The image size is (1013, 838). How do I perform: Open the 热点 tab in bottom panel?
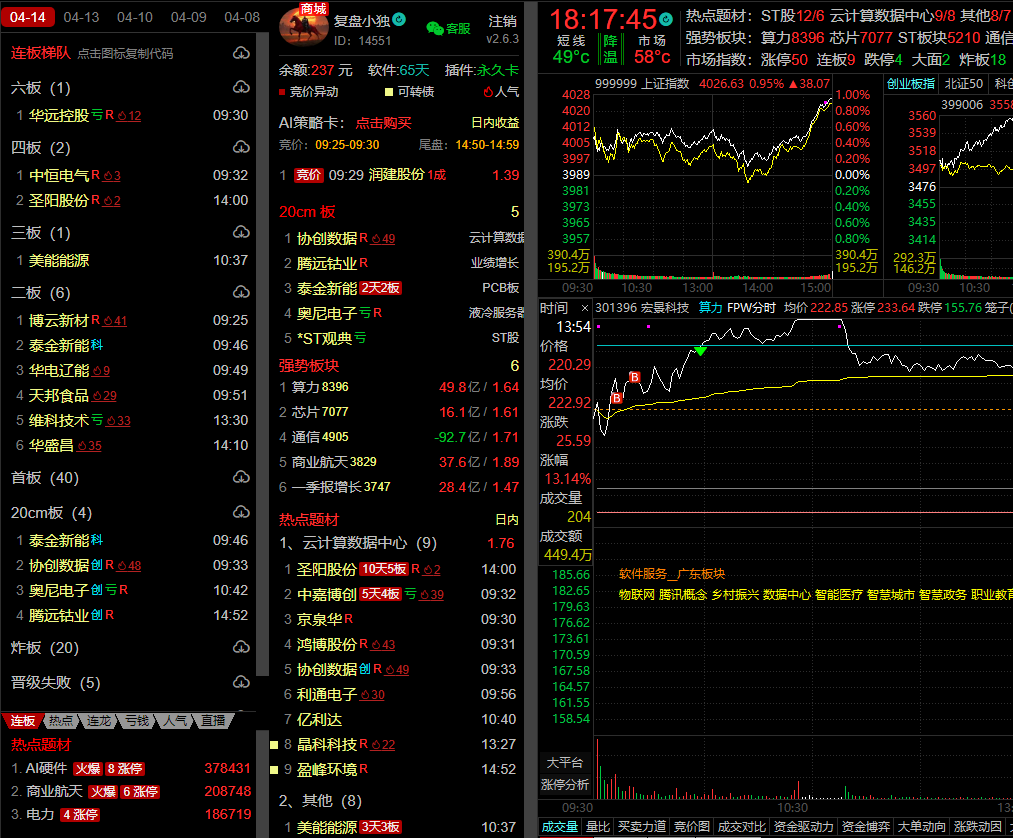click(60, 720)
